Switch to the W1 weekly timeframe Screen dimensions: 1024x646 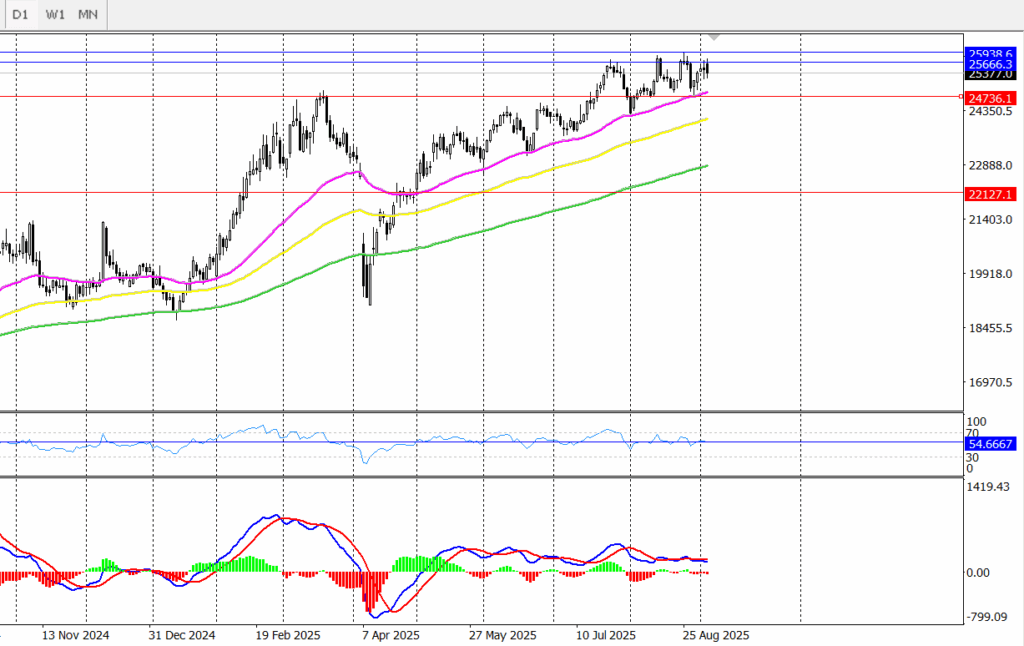coord(56,14)
